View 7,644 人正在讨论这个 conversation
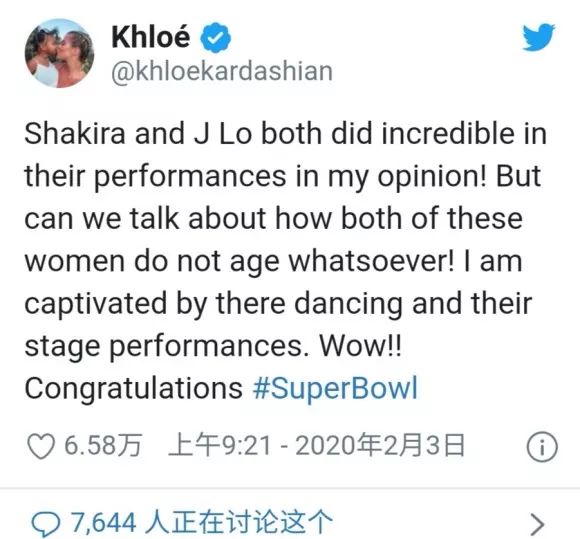 201,522
